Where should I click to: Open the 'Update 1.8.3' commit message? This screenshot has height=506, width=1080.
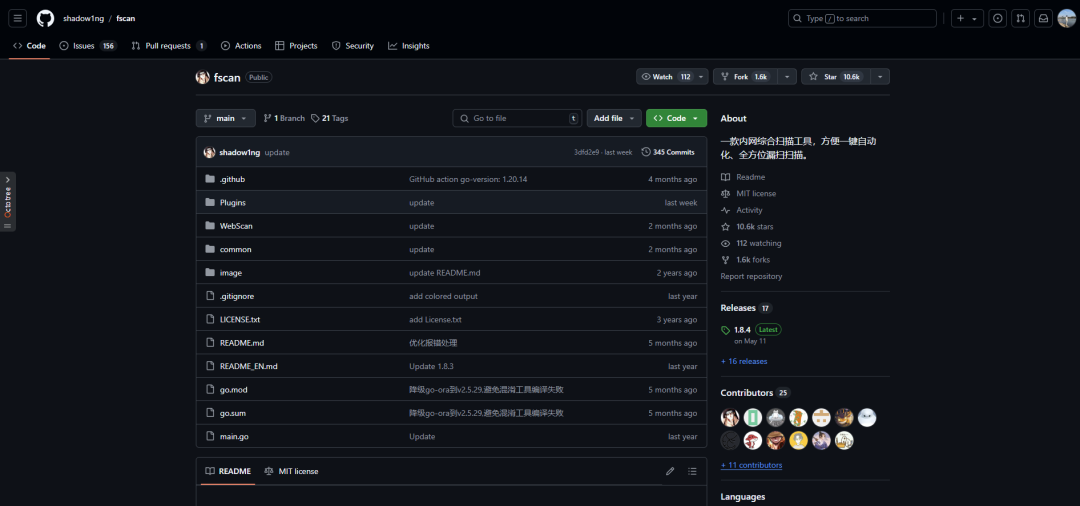[431, 366]
